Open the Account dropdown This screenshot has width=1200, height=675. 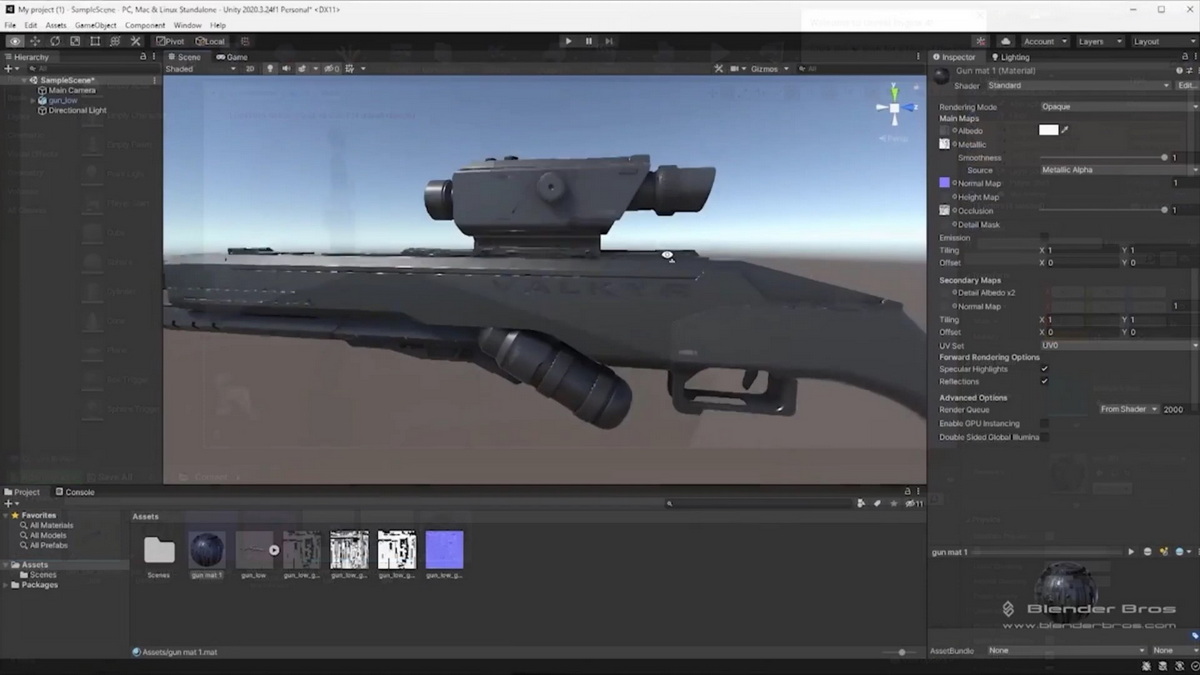point(1044,41)
